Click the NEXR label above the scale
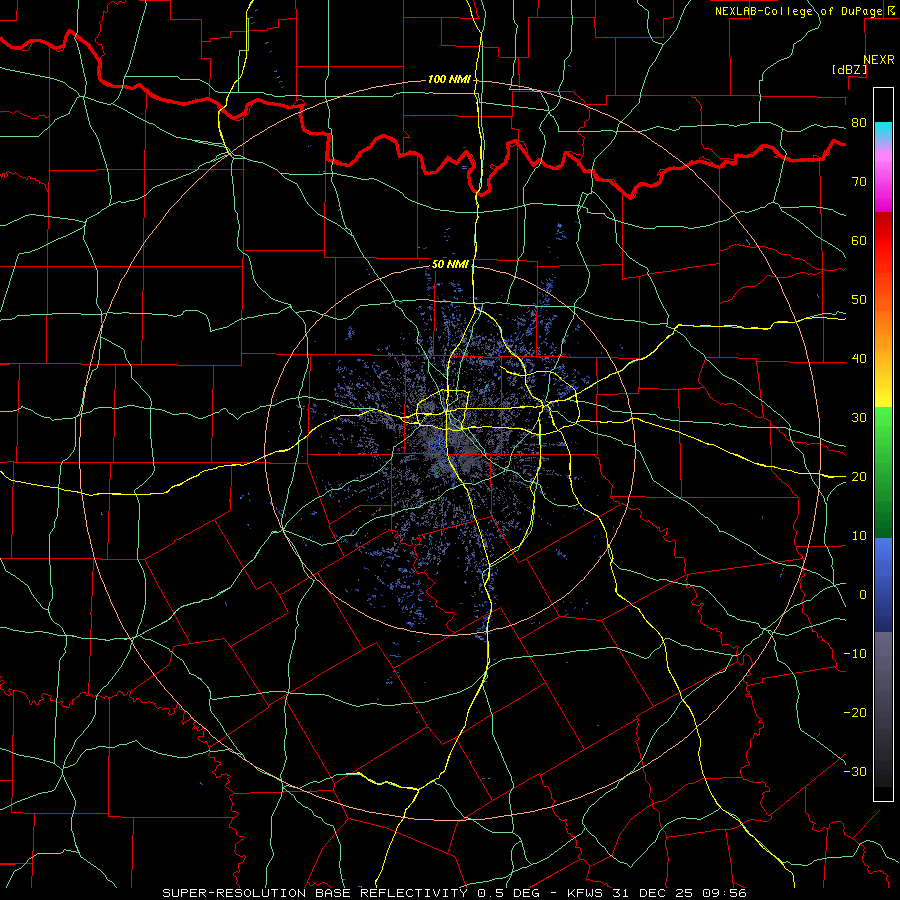 (879, 60)
